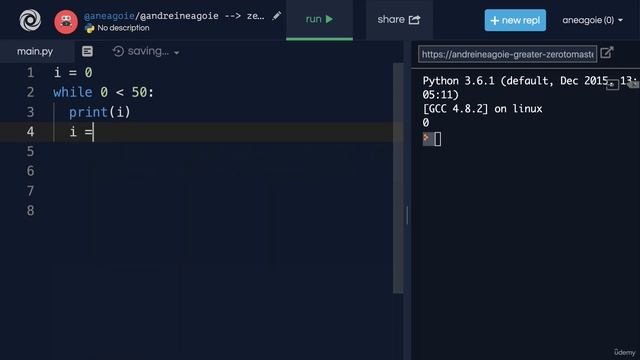Screen dimensions: 640x360
Task: Click the '[GCC 4.8.2] on linux' line
Action: click(x=482, y=109)
